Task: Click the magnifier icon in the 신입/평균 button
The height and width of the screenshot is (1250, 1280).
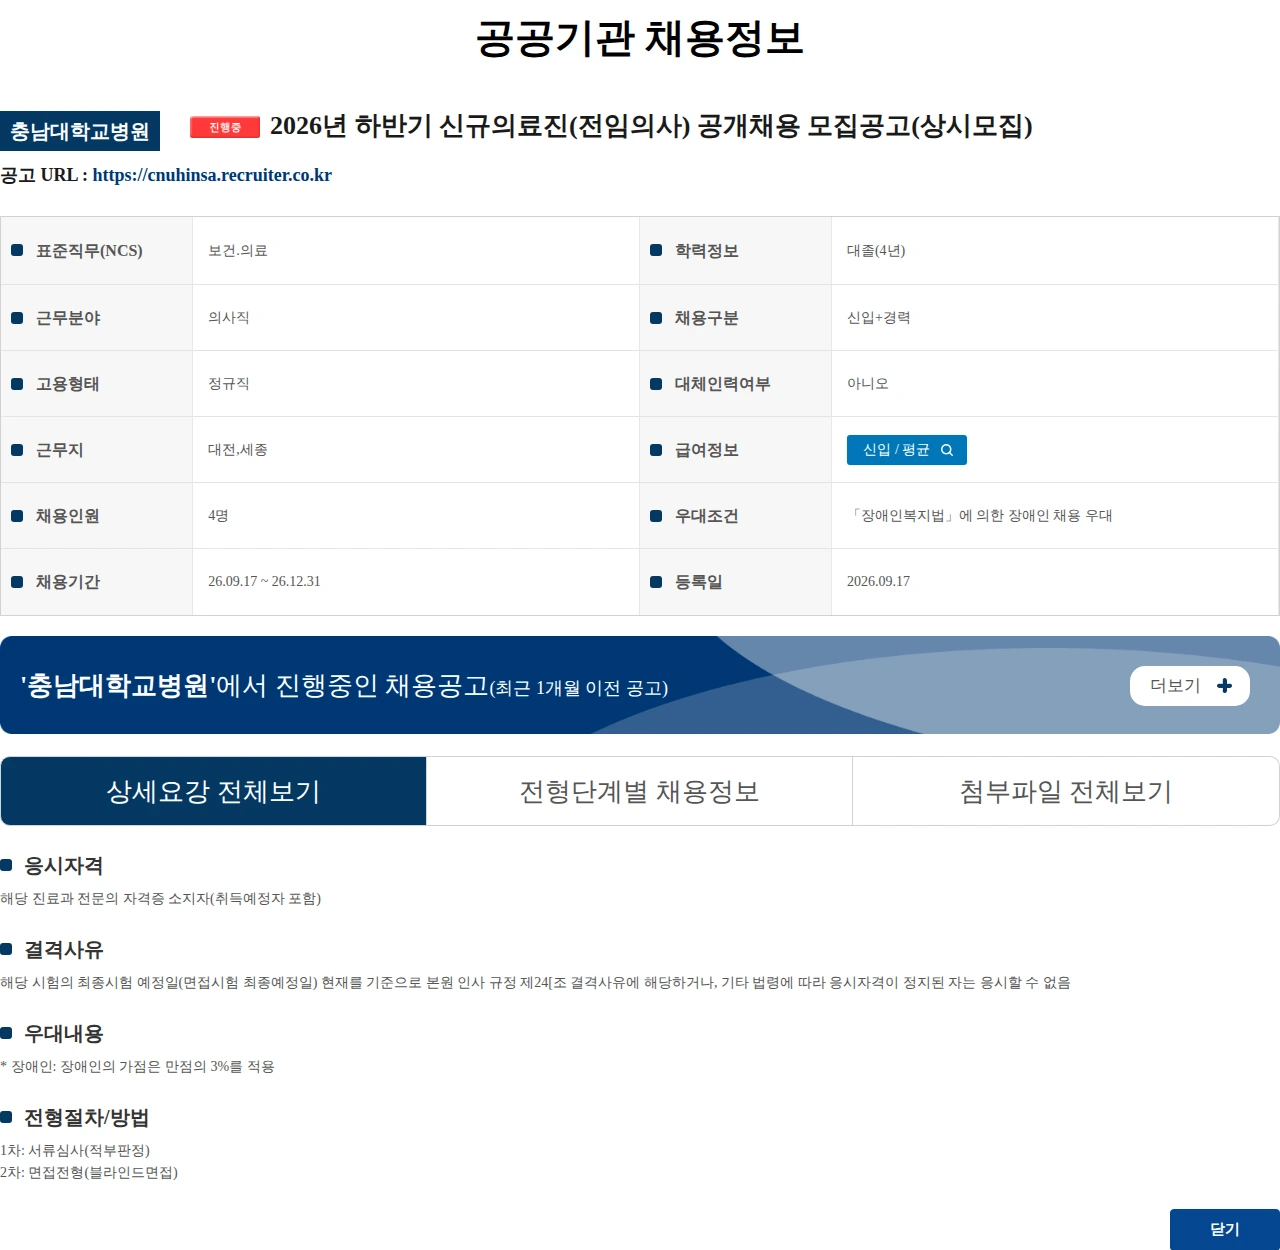Action: tap(947, 450)
